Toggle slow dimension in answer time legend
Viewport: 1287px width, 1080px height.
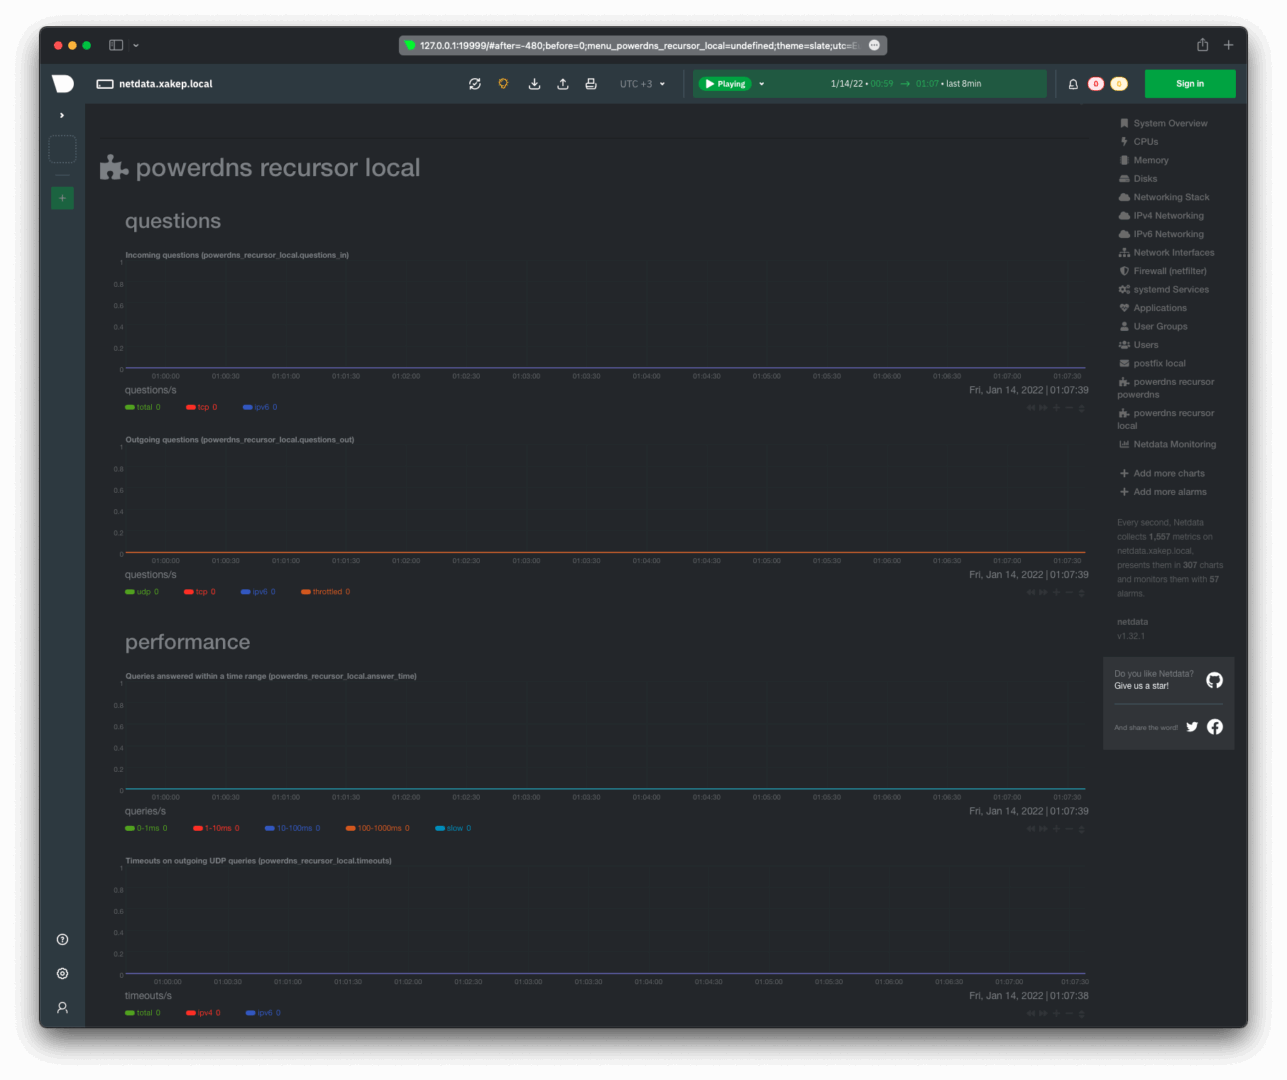point(453,828)
